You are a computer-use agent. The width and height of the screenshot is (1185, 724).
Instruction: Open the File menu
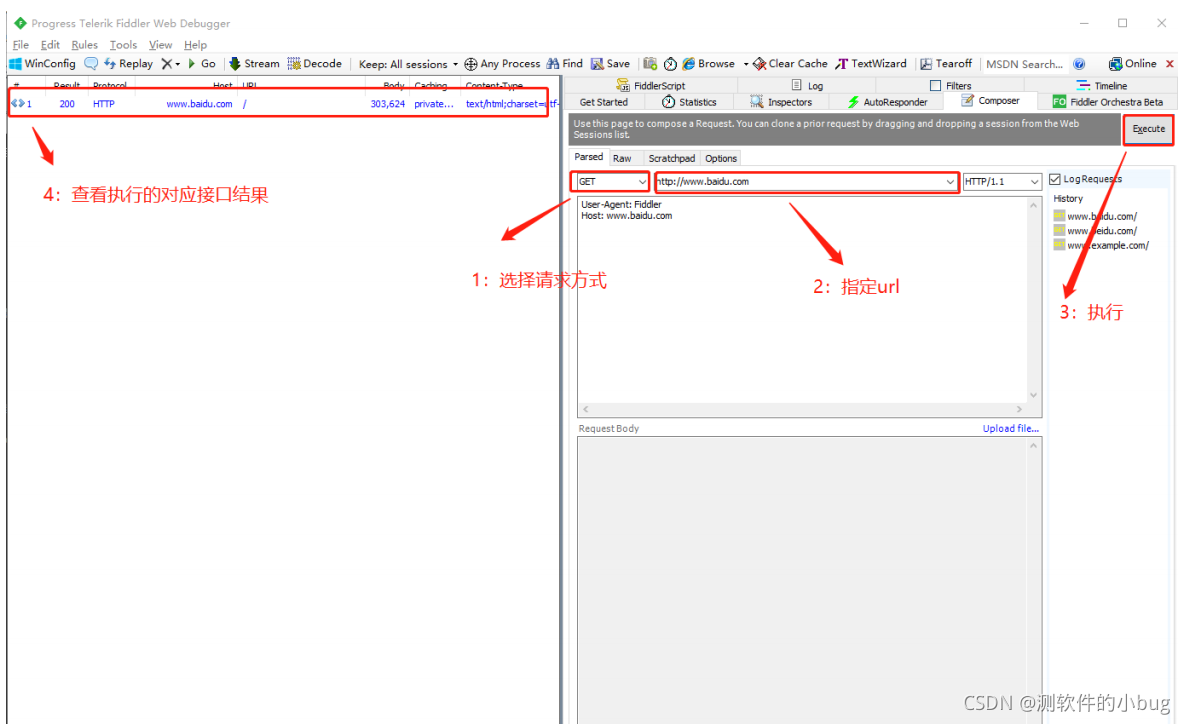(x=20, y=45)
